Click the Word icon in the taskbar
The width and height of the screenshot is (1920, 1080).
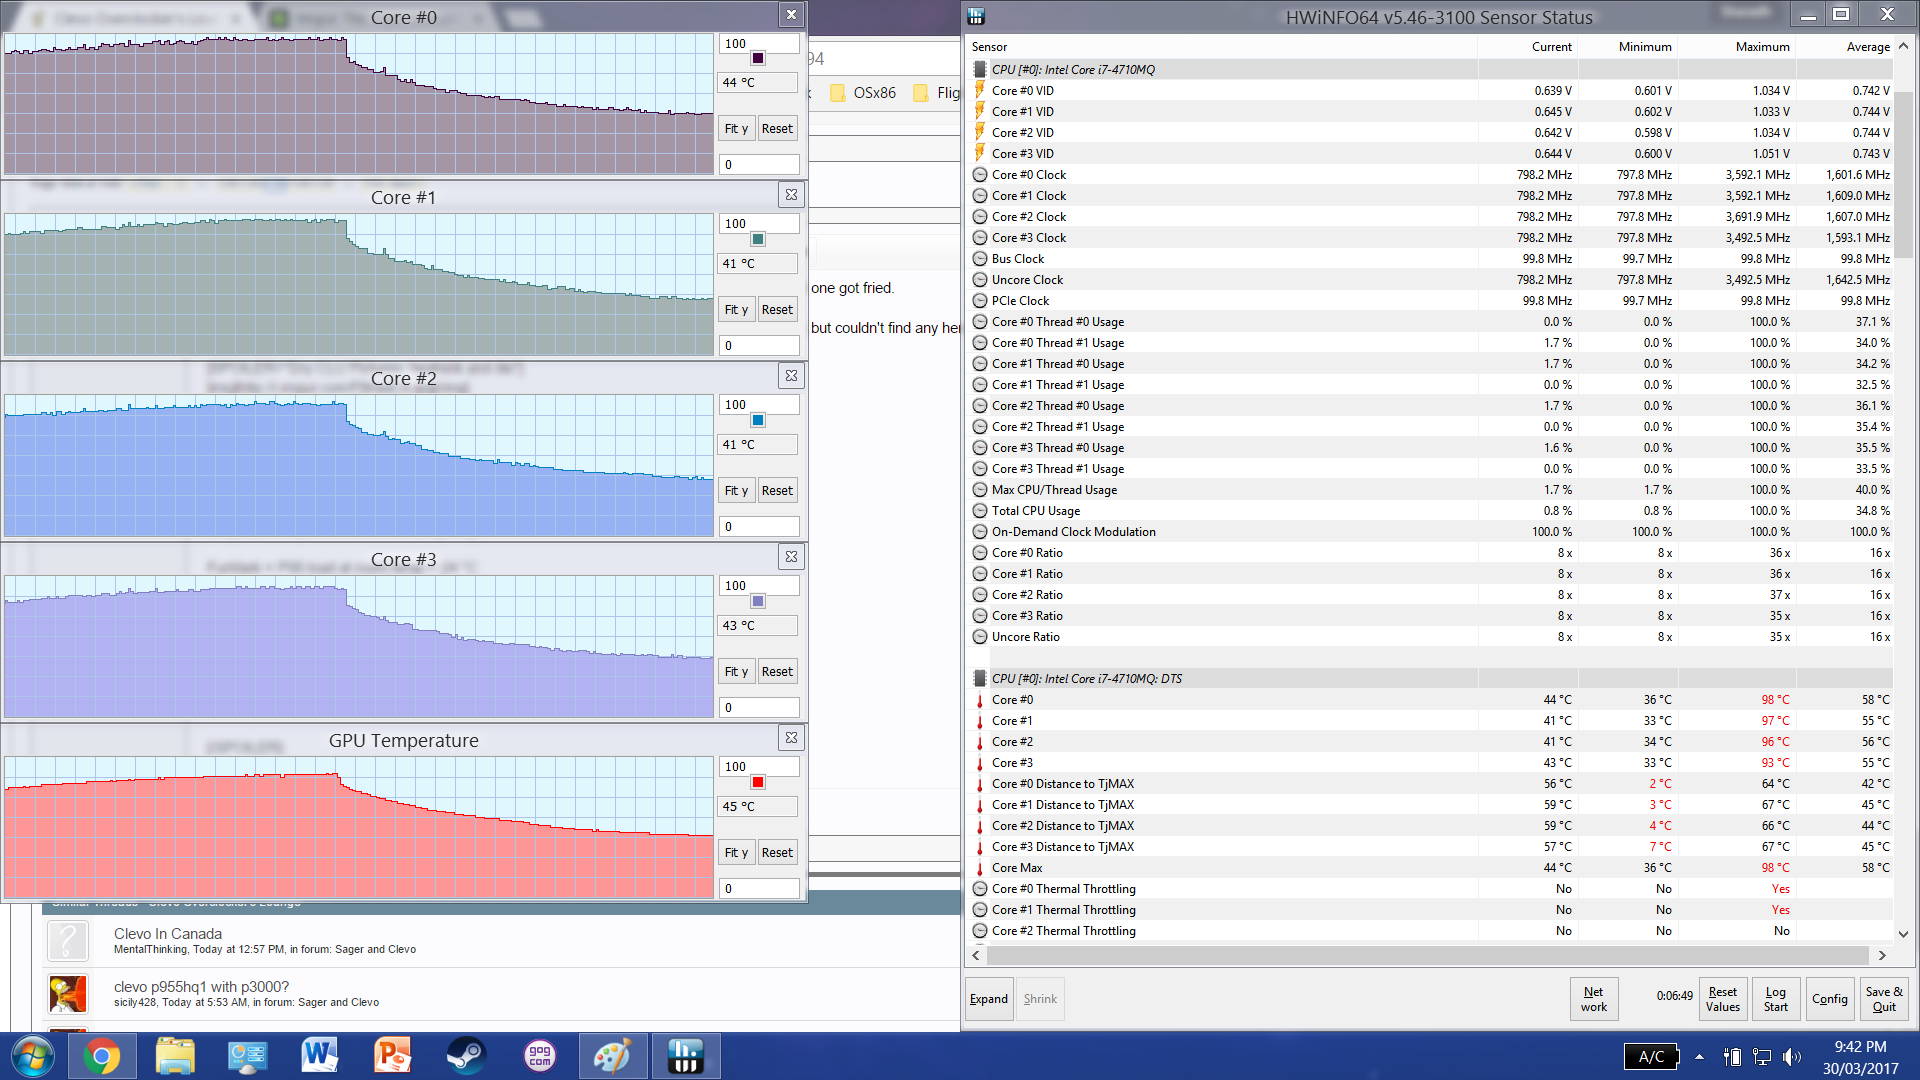320,1056
